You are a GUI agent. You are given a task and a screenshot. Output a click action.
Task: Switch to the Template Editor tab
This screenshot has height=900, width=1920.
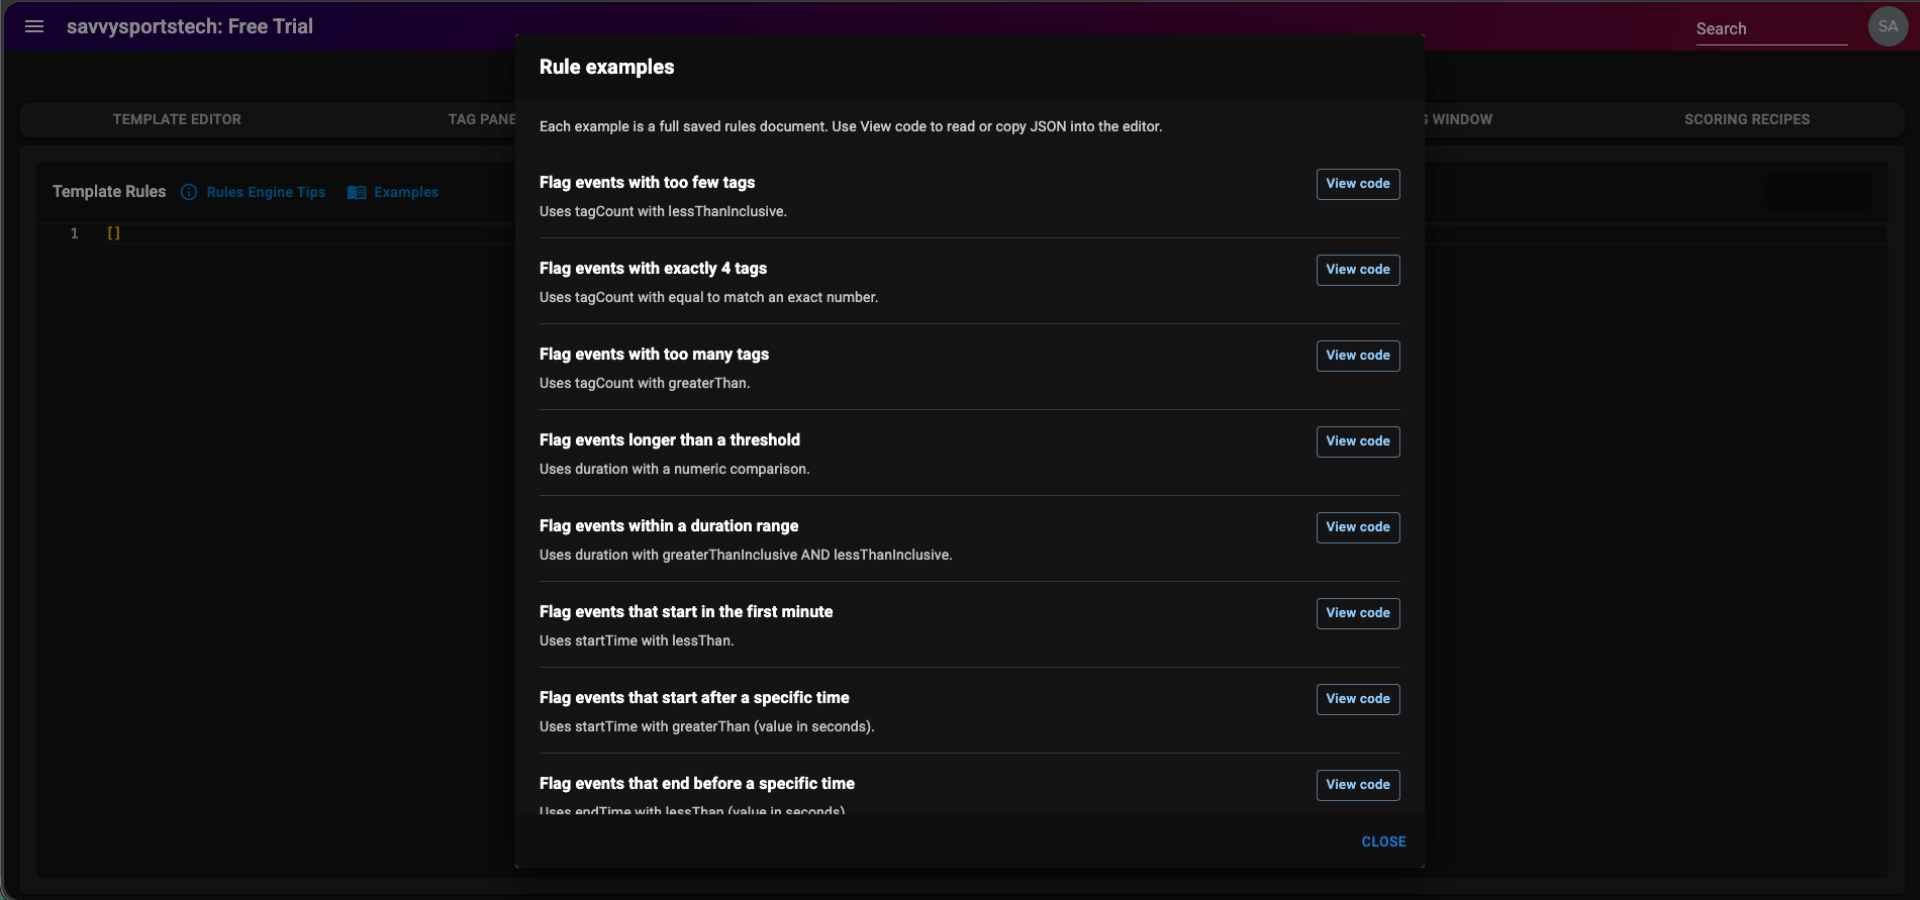coord(177,119)
